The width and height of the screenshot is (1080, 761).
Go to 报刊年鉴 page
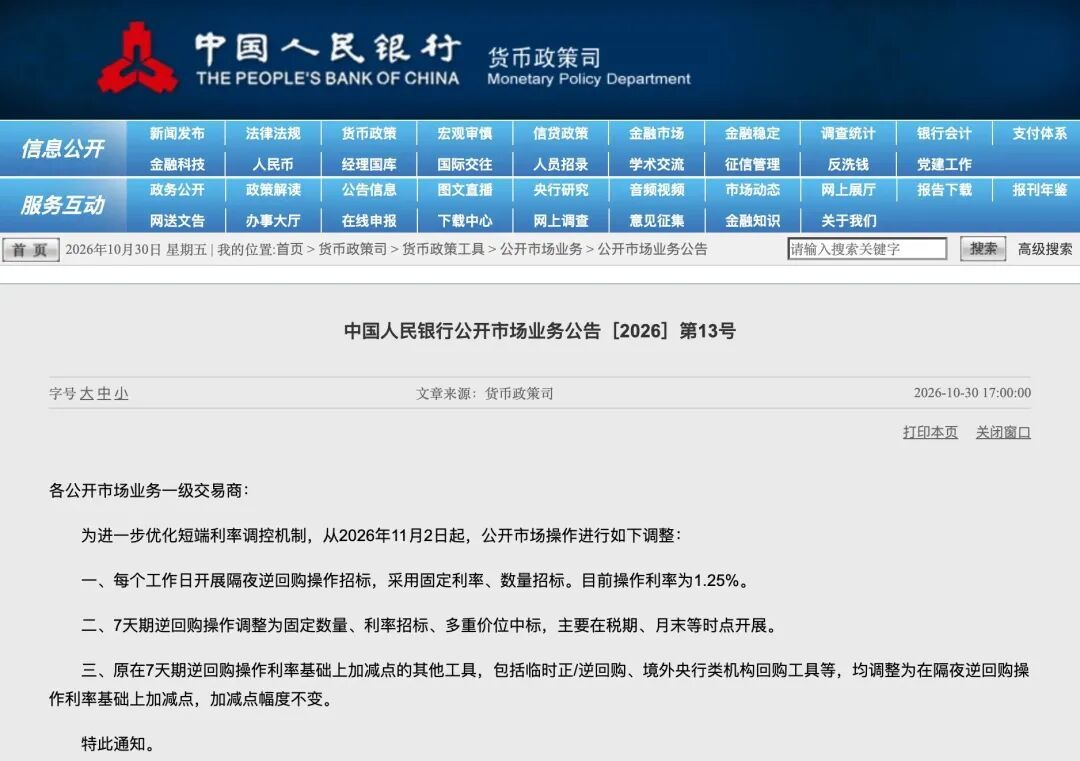click(x=1039, y=190)
